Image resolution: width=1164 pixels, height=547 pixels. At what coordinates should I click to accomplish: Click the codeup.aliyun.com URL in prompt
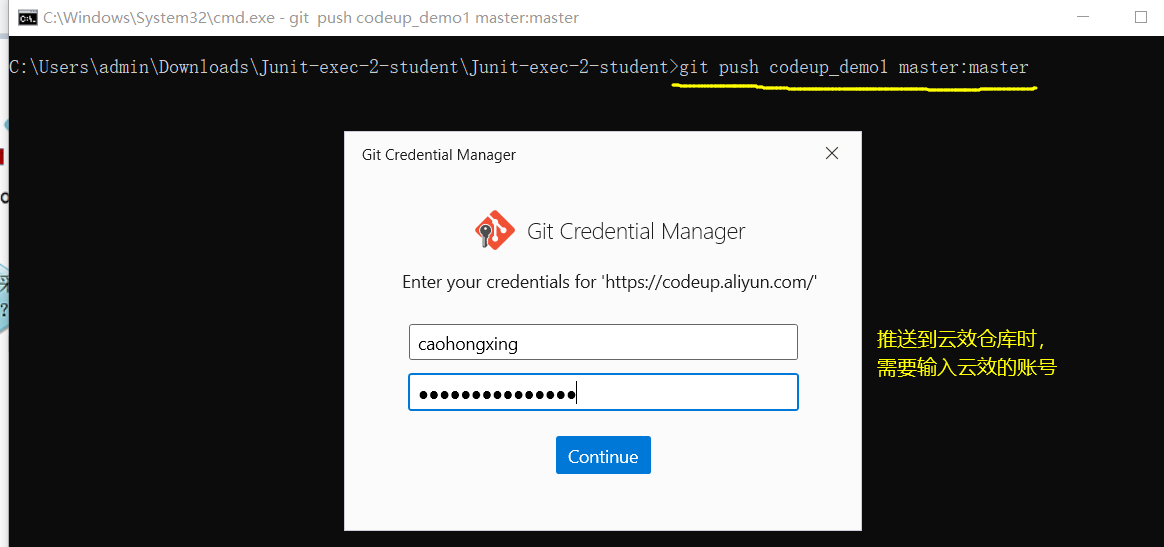click(x=709, y=282)
